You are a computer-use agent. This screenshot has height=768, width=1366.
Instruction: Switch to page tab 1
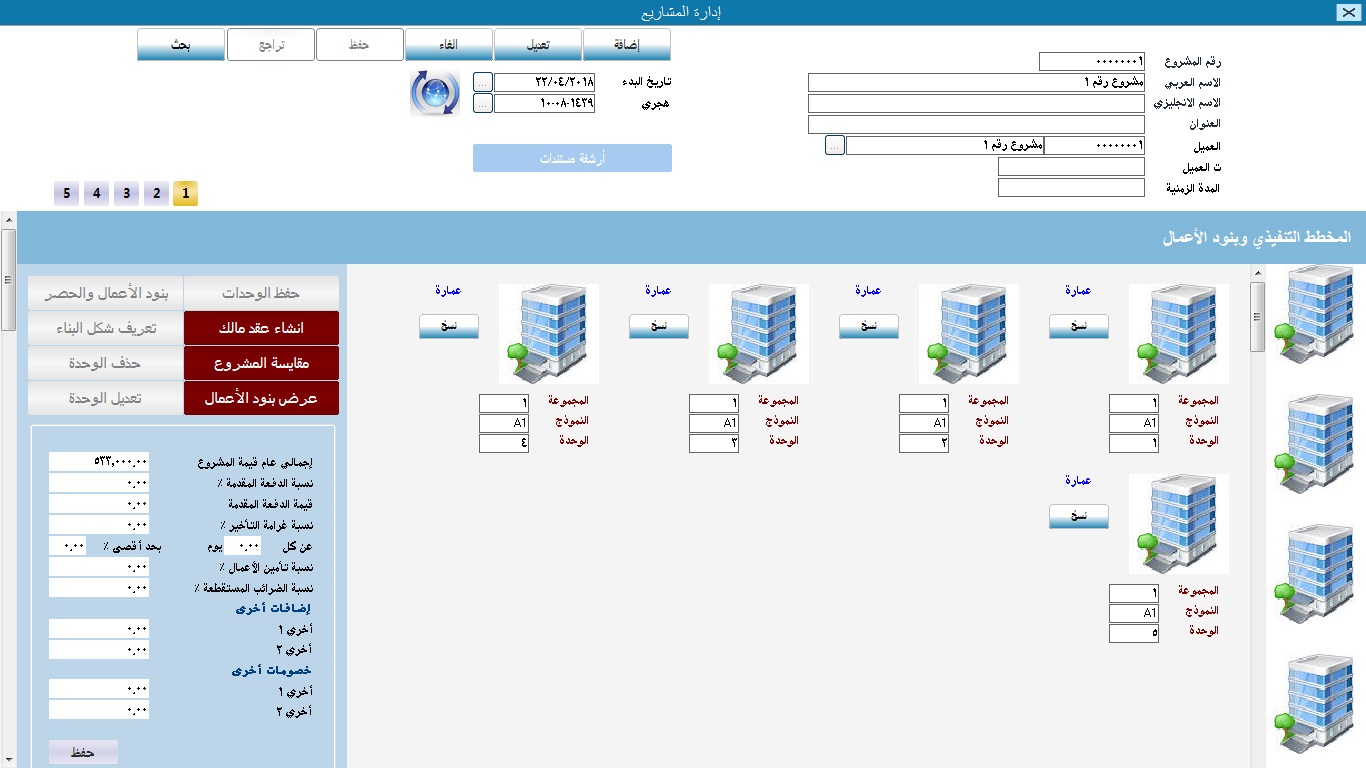pos(185,193)
